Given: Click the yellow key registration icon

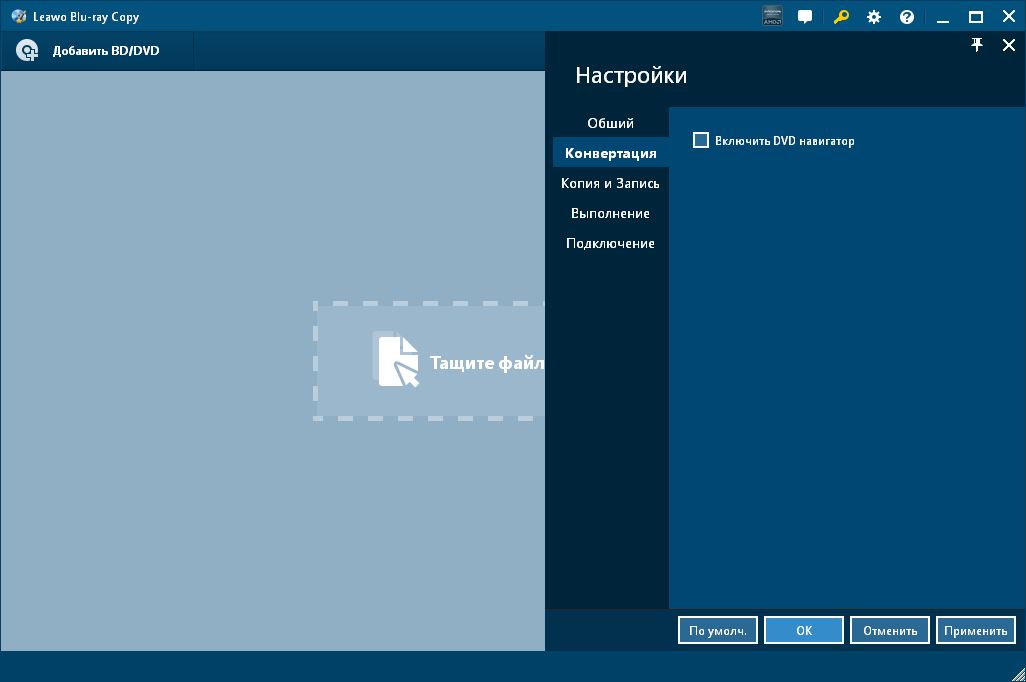Looking at the screenshot, I should (x=841, y=16).
